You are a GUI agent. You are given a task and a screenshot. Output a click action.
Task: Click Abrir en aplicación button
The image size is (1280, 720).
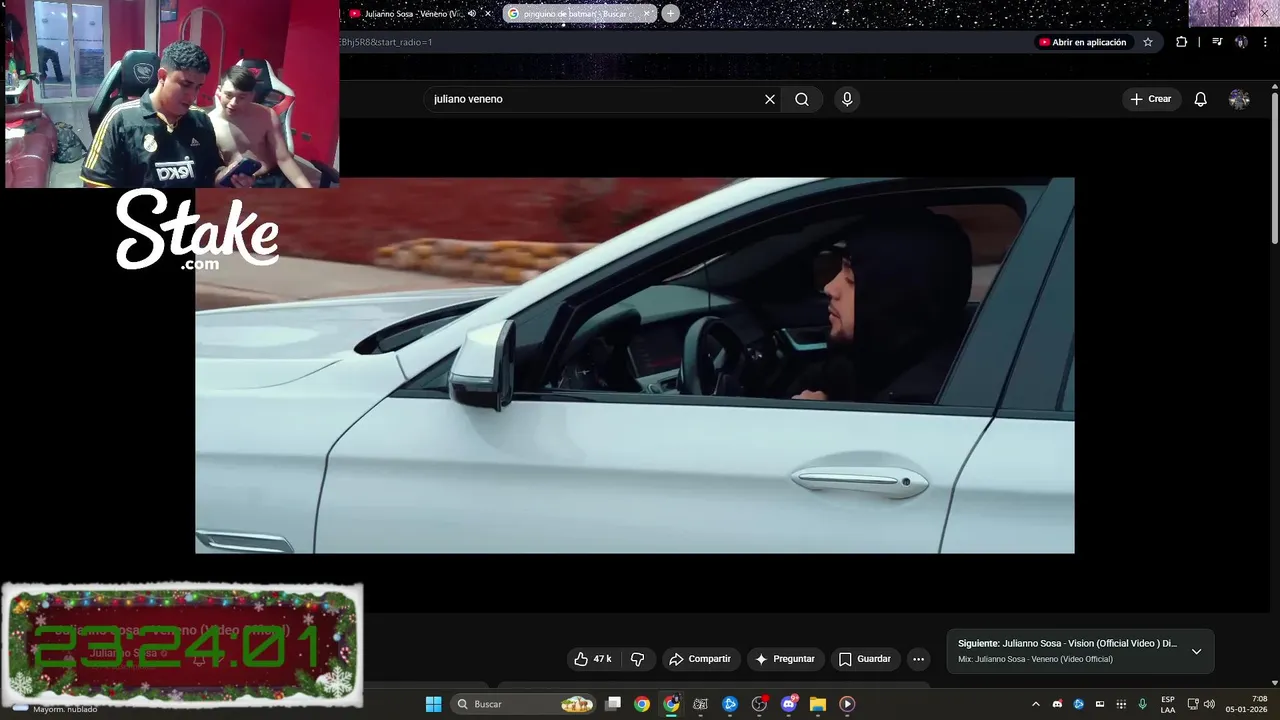coord(1082,42)
